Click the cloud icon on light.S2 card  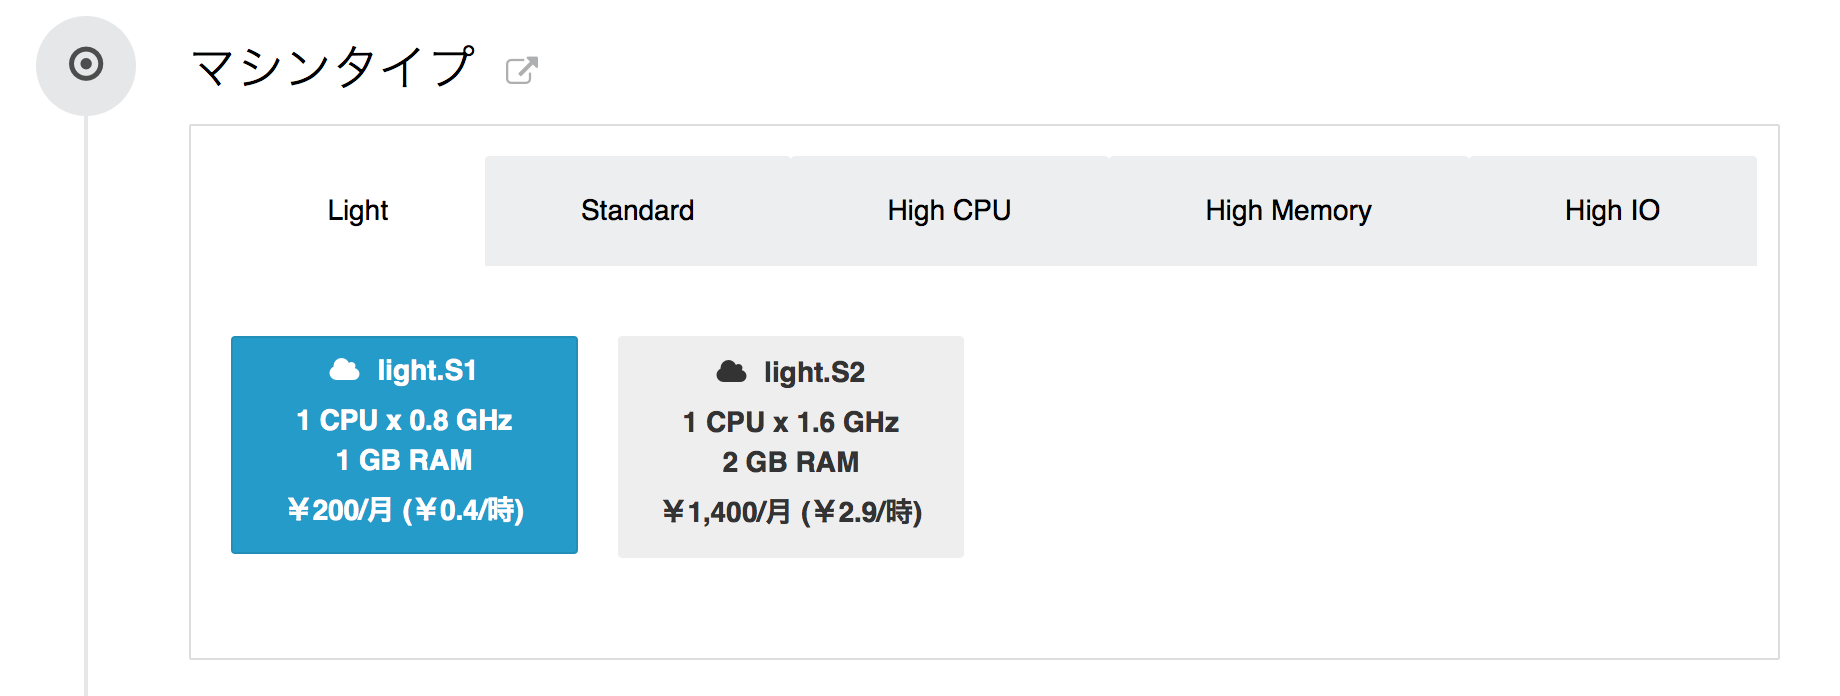[731, 371]
